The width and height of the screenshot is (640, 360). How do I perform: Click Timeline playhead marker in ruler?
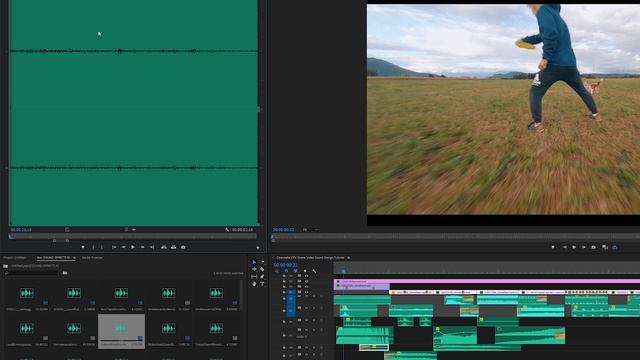343,271
